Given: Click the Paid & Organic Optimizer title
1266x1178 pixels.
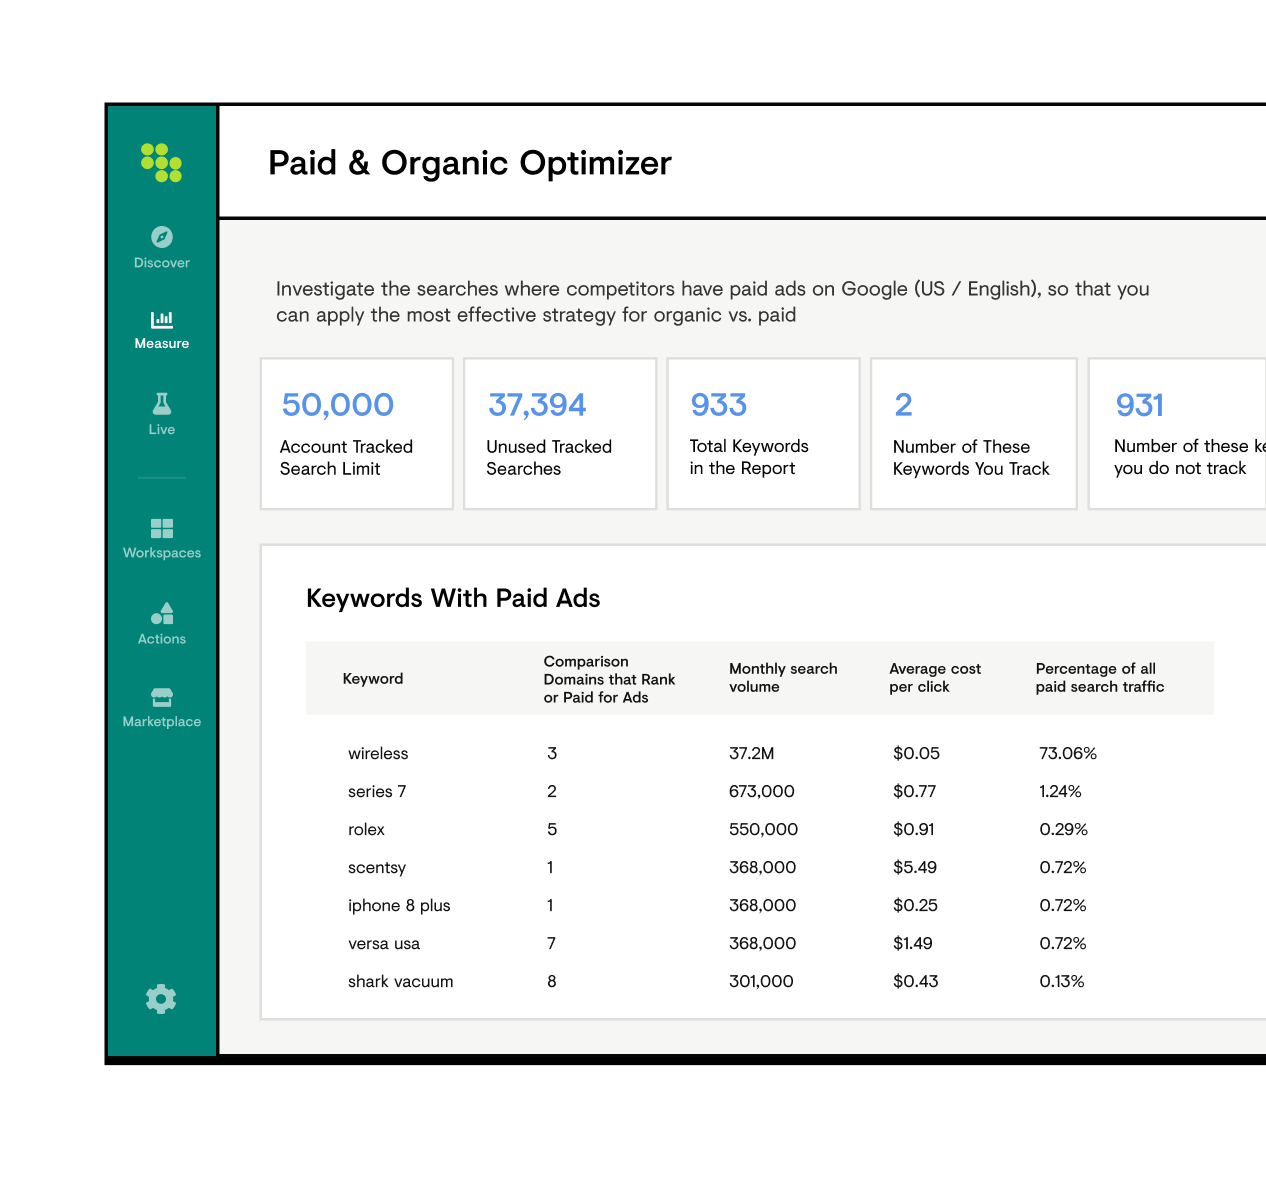Looking at the screenshot, I should [x=470, y=163].
